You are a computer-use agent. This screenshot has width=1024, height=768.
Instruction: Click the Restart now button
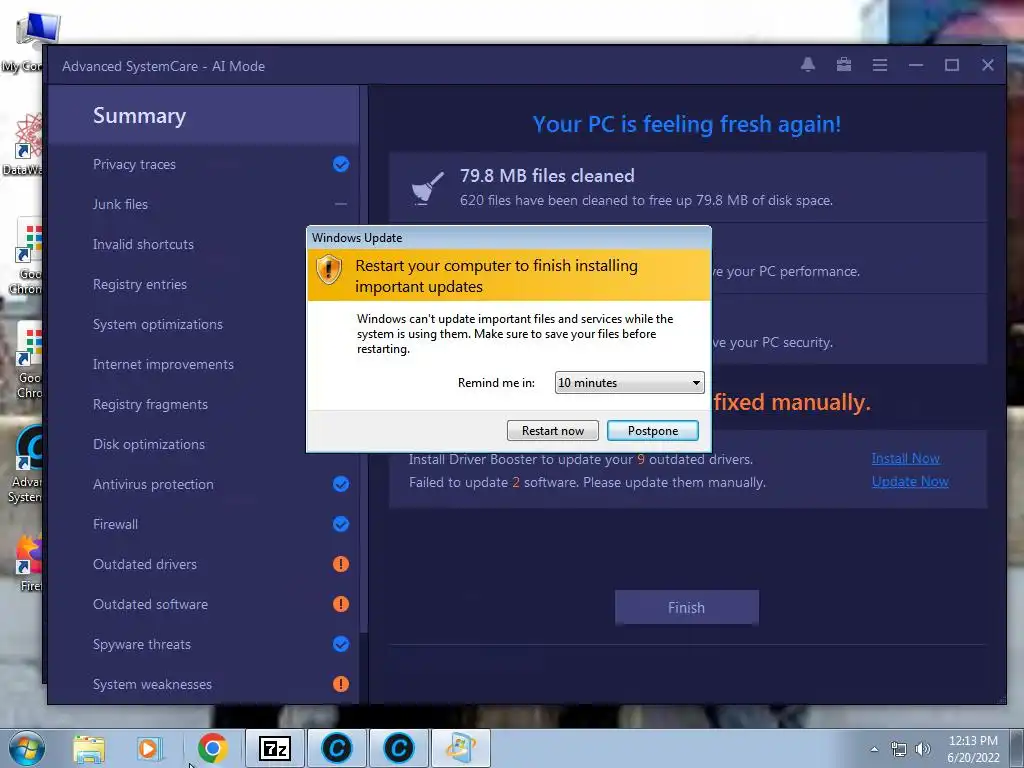coord(552,430)
